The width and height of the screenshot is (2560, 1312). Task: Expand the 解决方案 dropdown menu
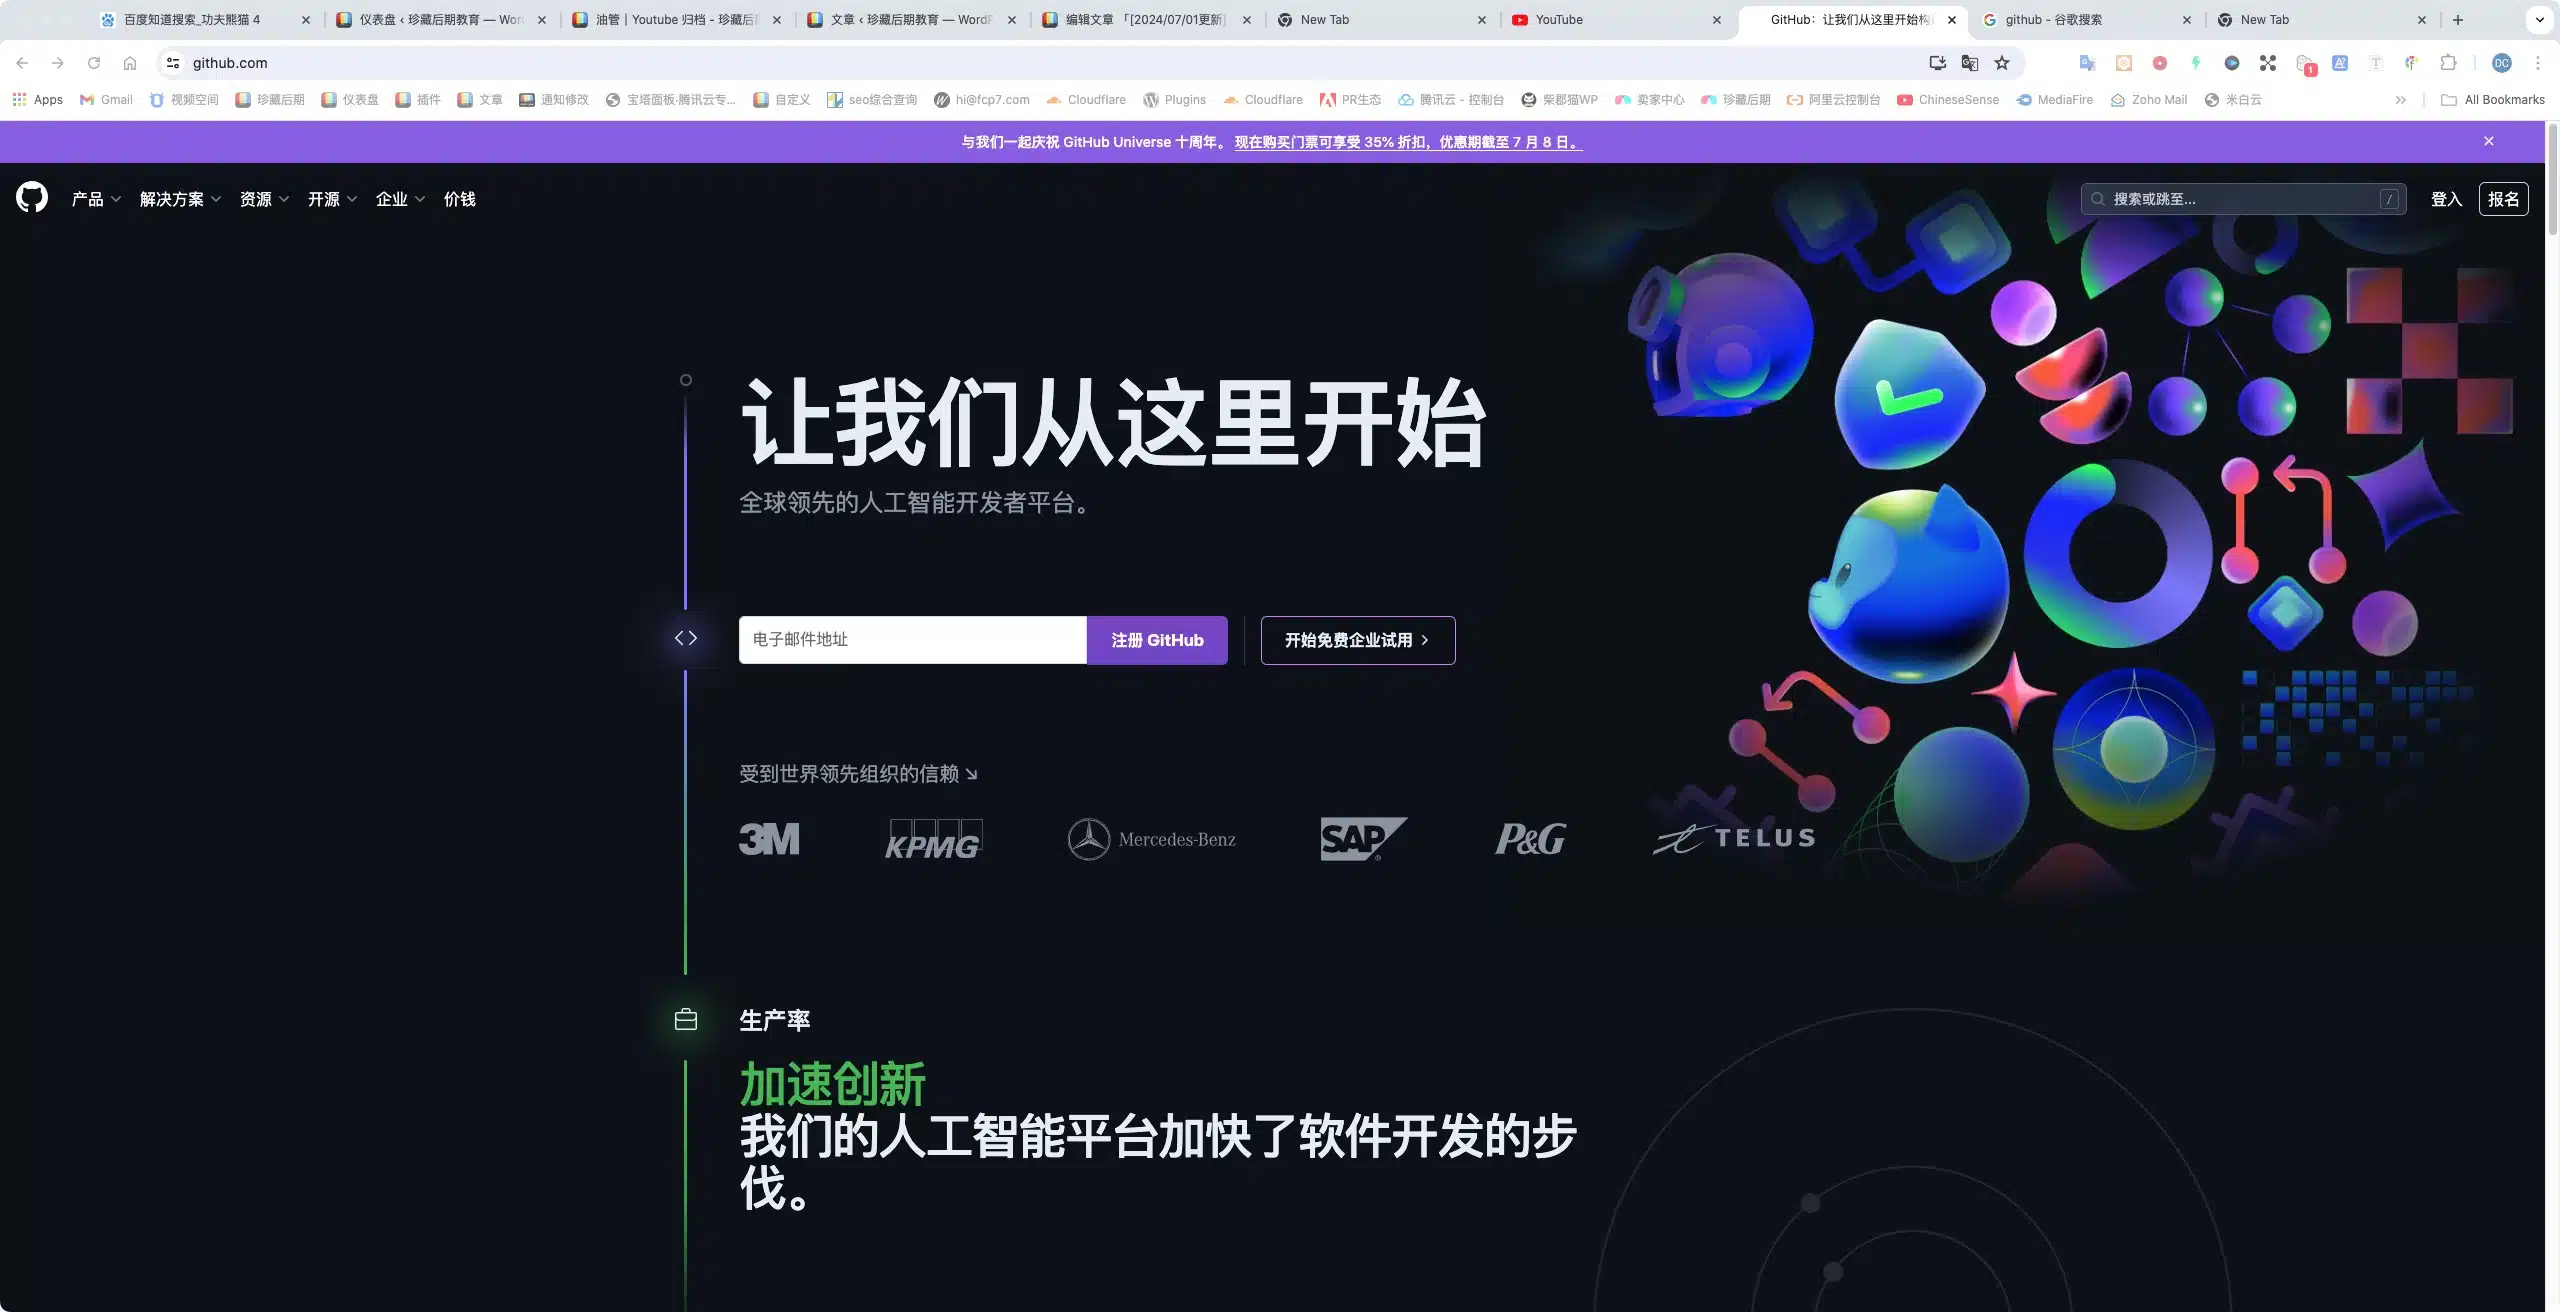pos(180,199)
